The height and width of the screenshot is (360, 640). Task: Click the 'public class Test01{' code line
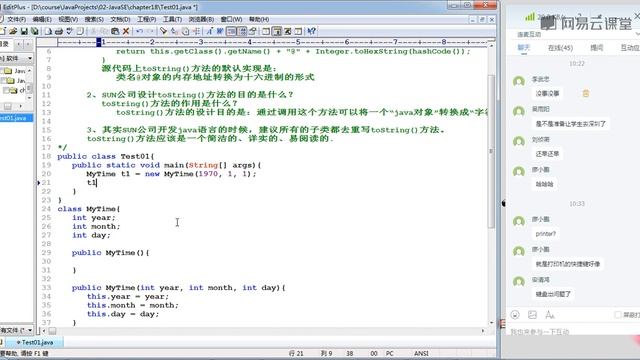(x=106, y=156)
